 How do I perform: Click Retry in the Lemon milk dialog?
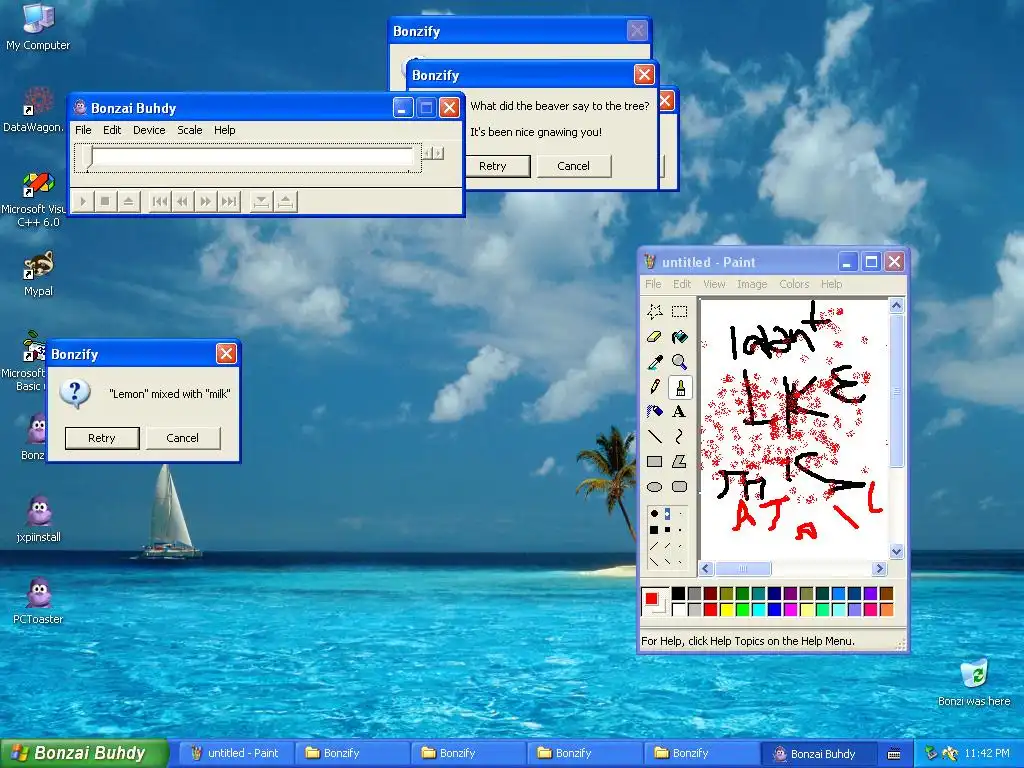pyautogui.click(x=102, y=438)
